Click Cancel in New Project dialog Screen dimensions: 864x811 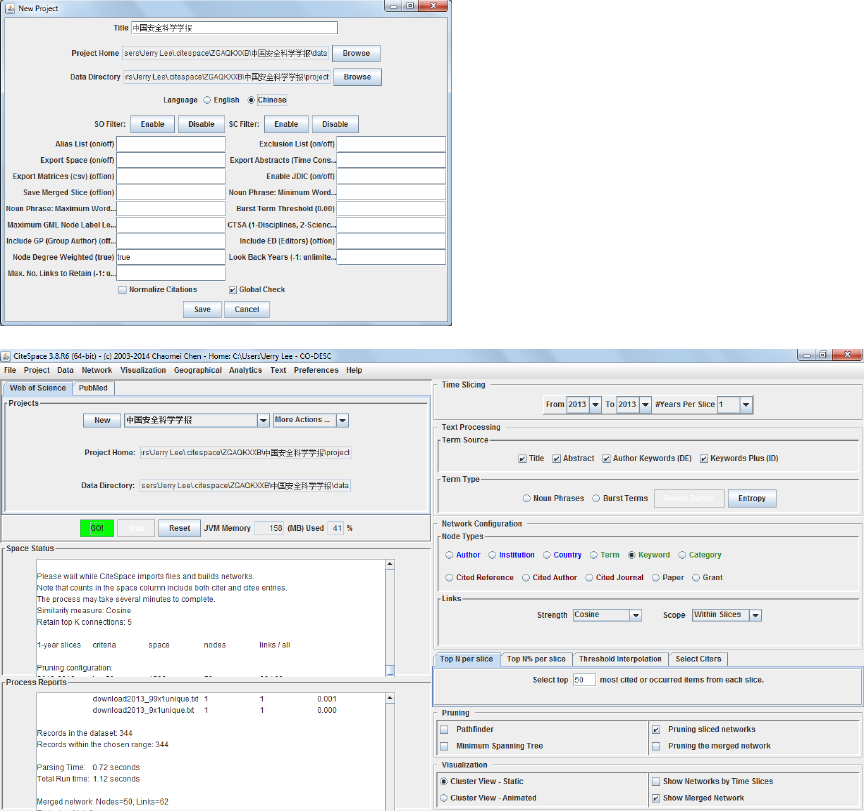coord(247,310)
